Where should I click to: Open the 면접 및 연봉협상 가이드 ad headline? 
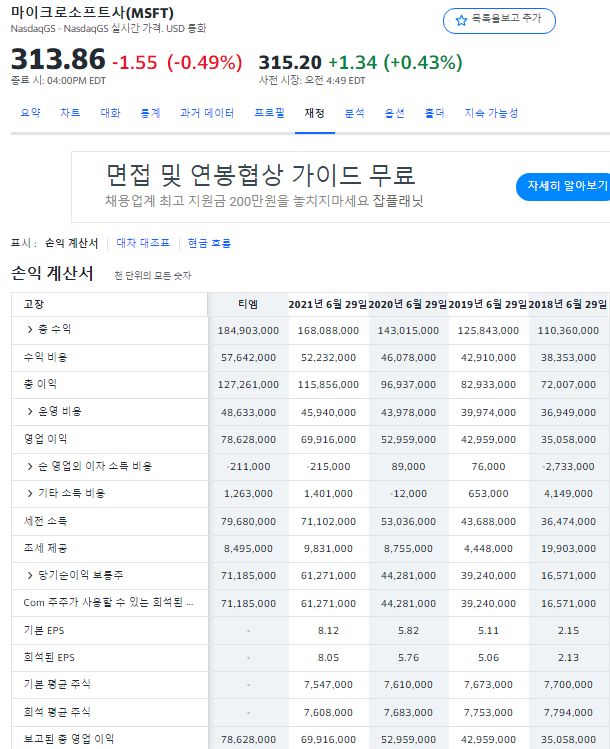(260, 175)
